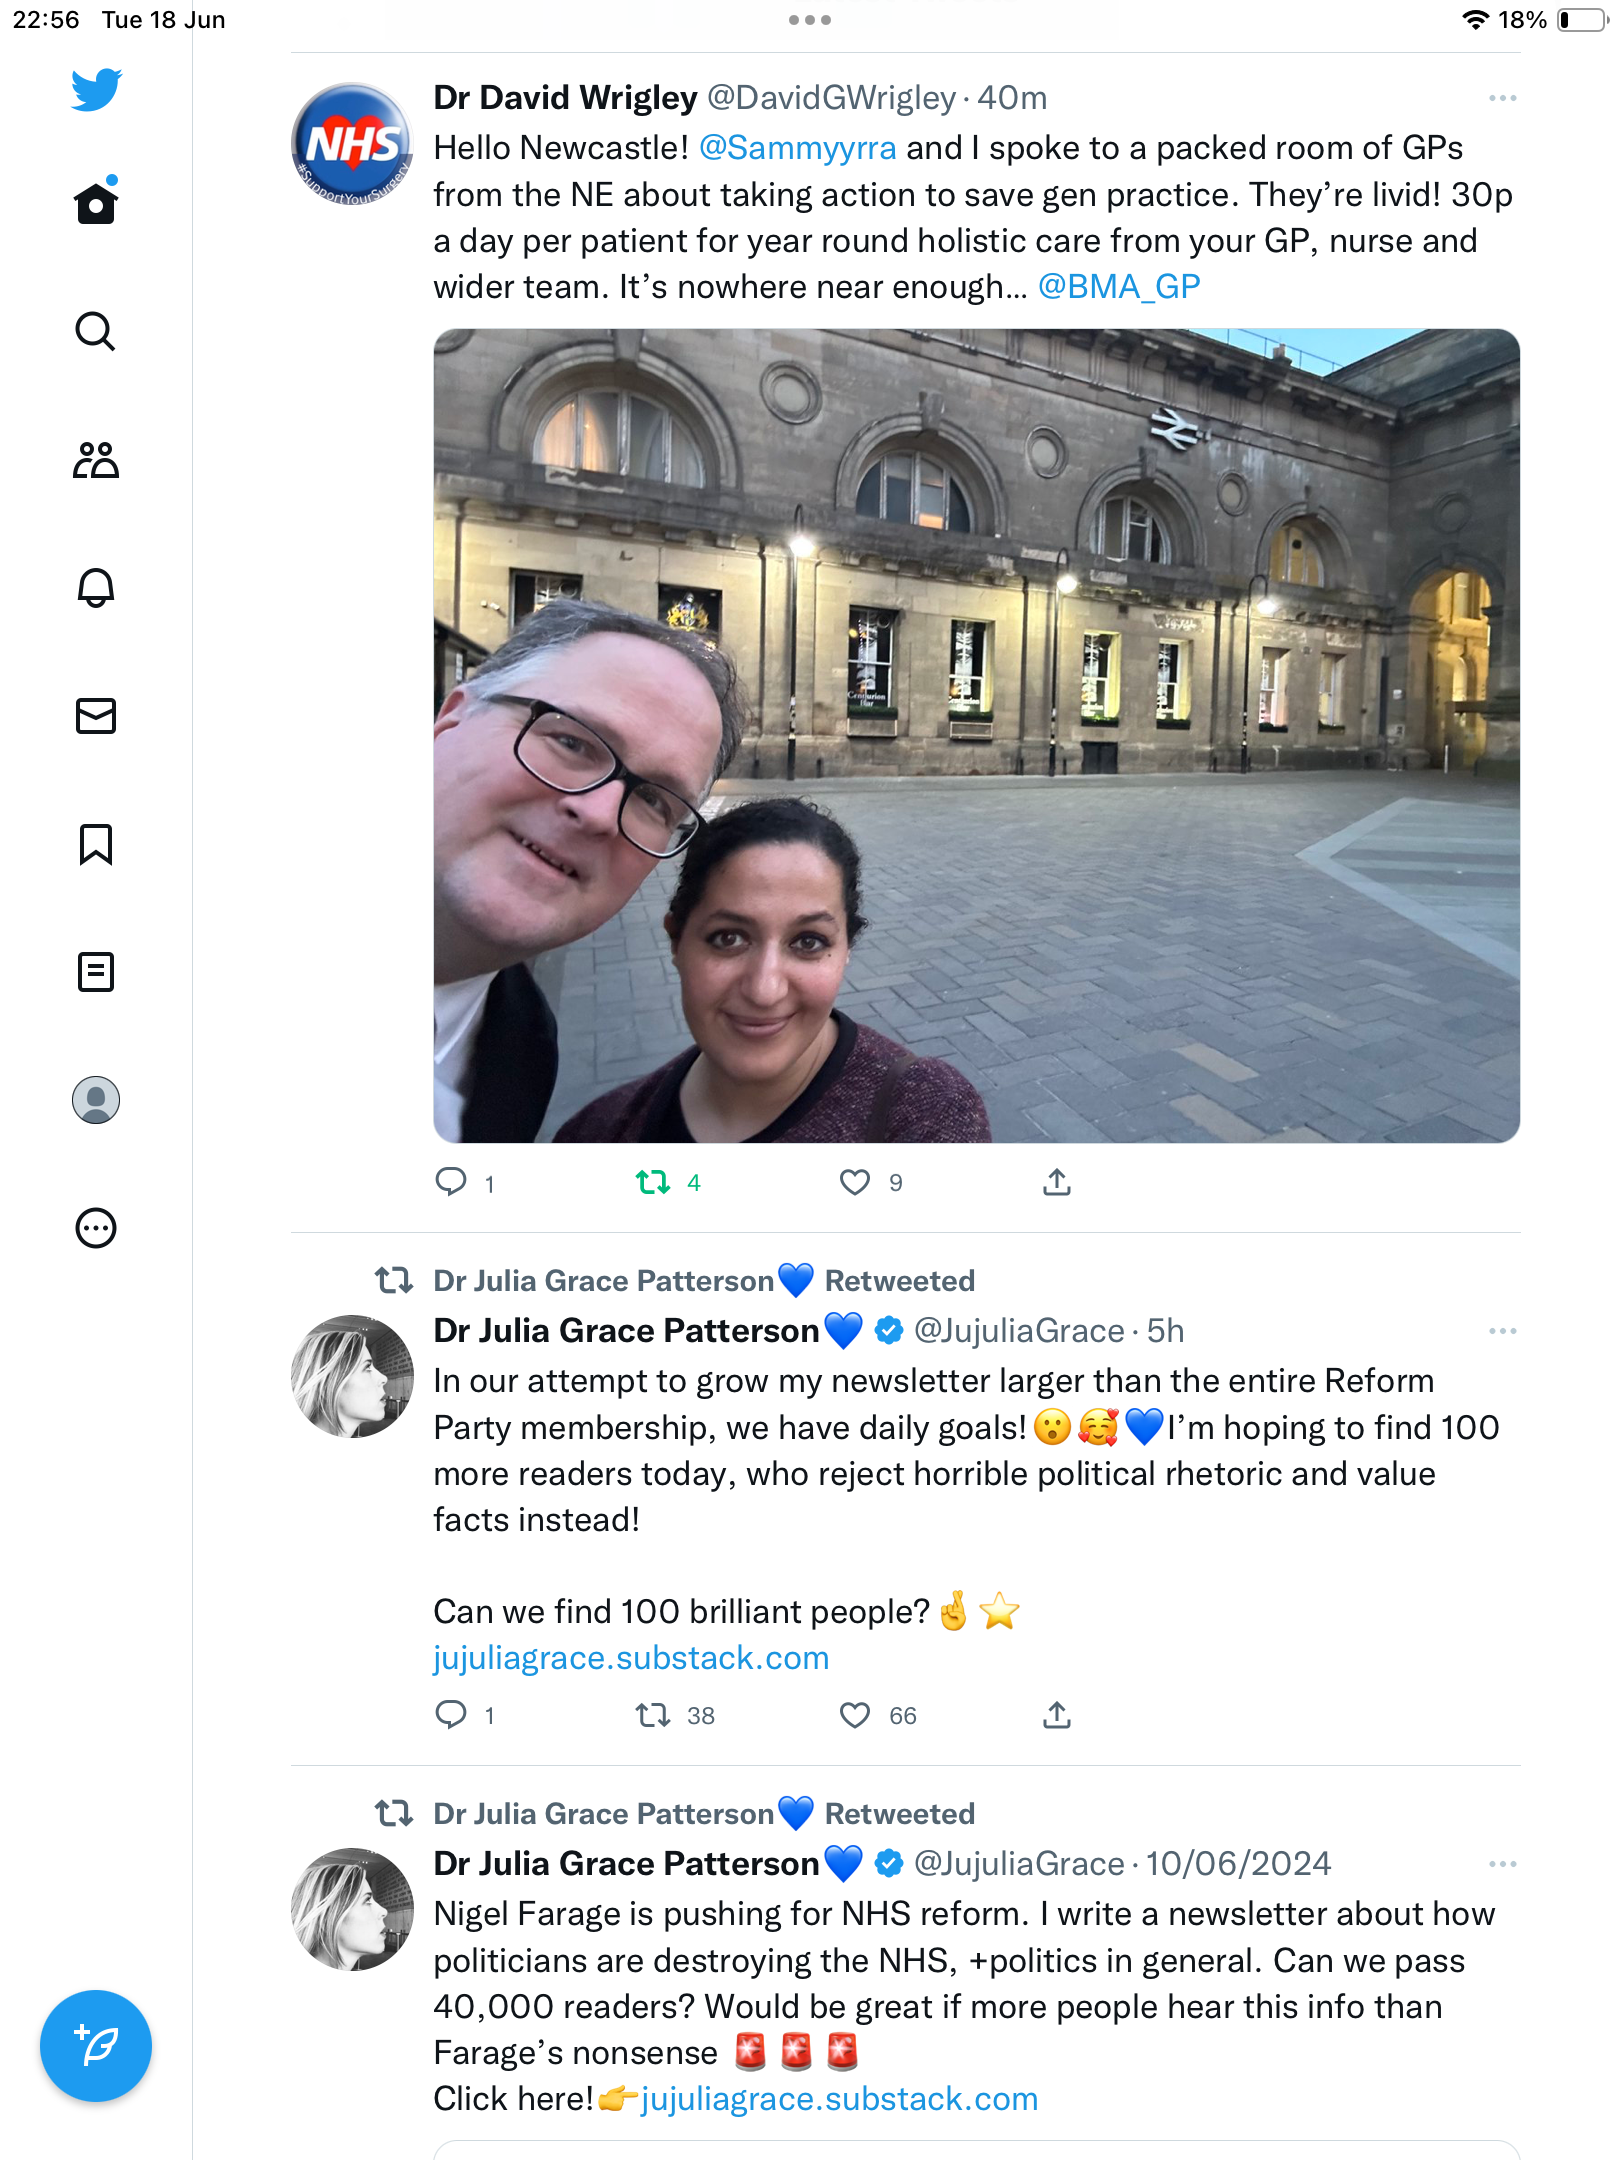The height and width of the screenshot is (2160, 1620).
Task: Open the Home feed icon in sidebar
Action: [96, 202]
